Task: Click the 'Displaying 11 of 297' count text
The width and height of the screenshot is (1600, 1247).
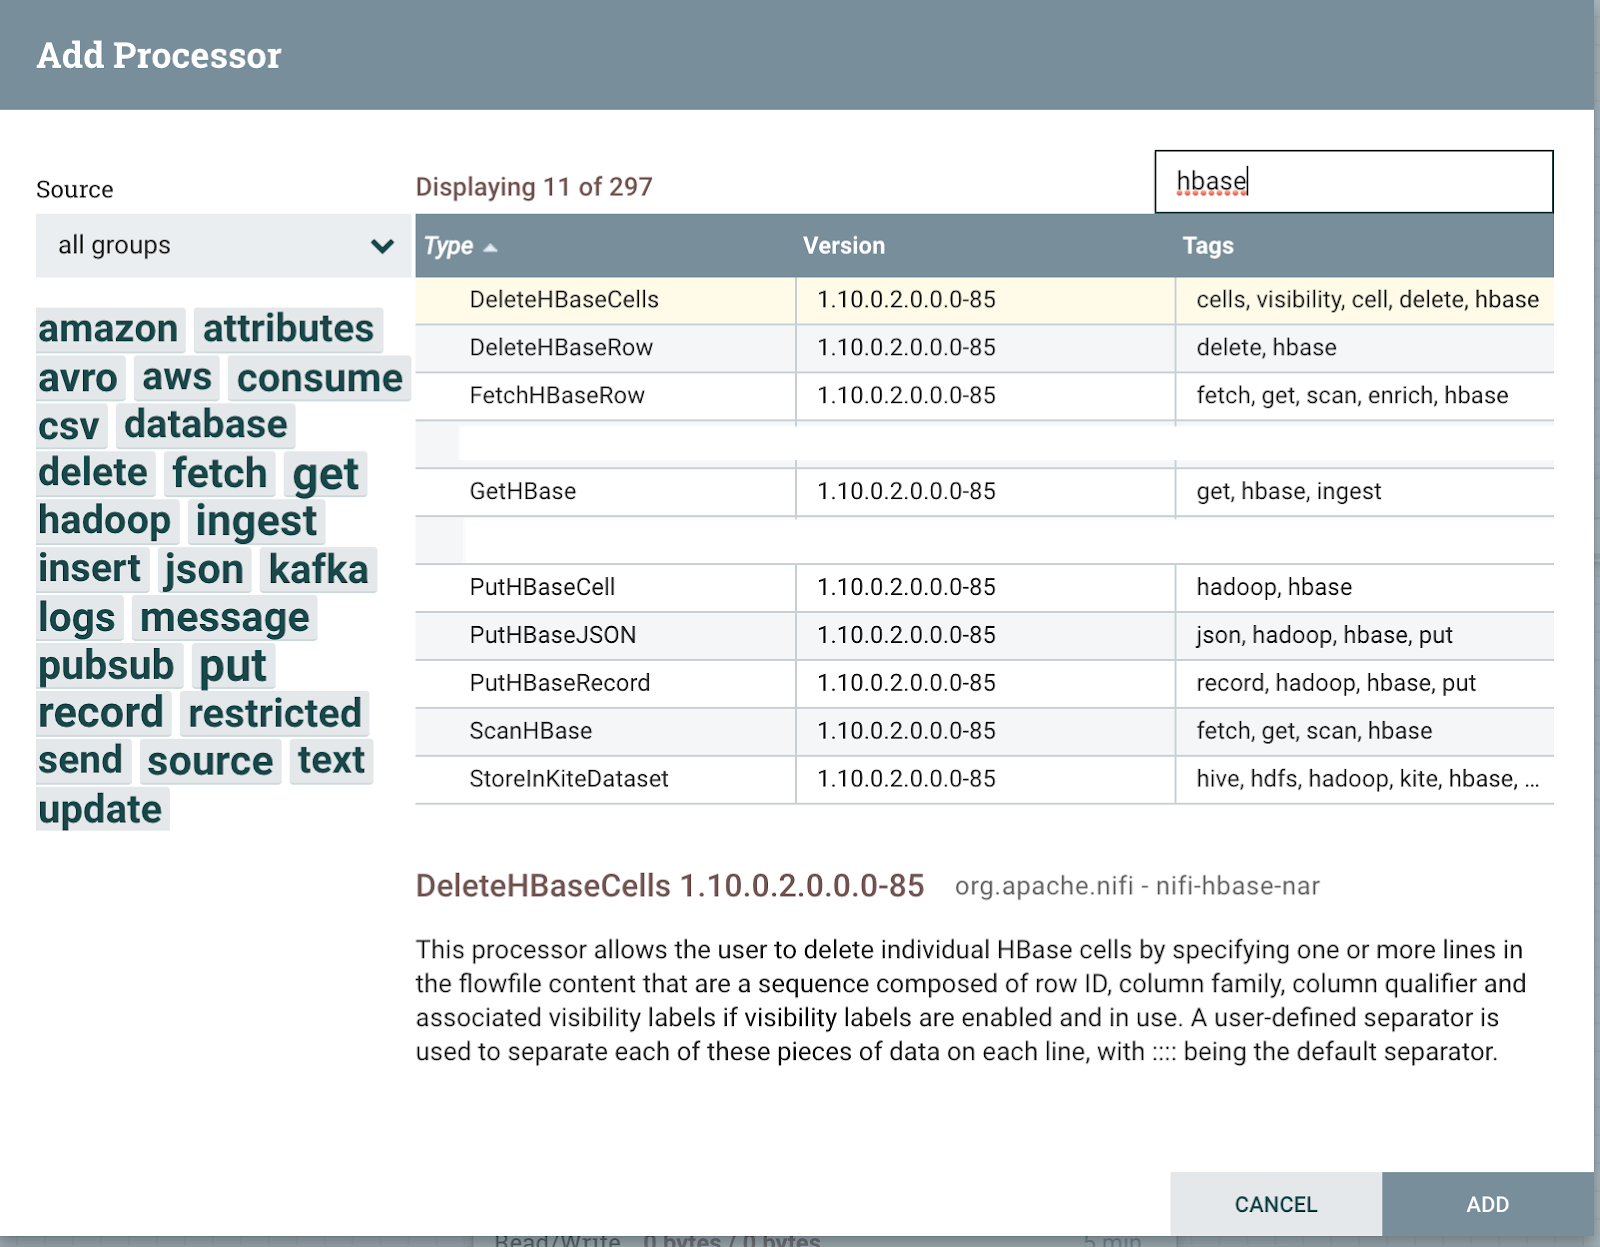Action: [x=534, y=187]
